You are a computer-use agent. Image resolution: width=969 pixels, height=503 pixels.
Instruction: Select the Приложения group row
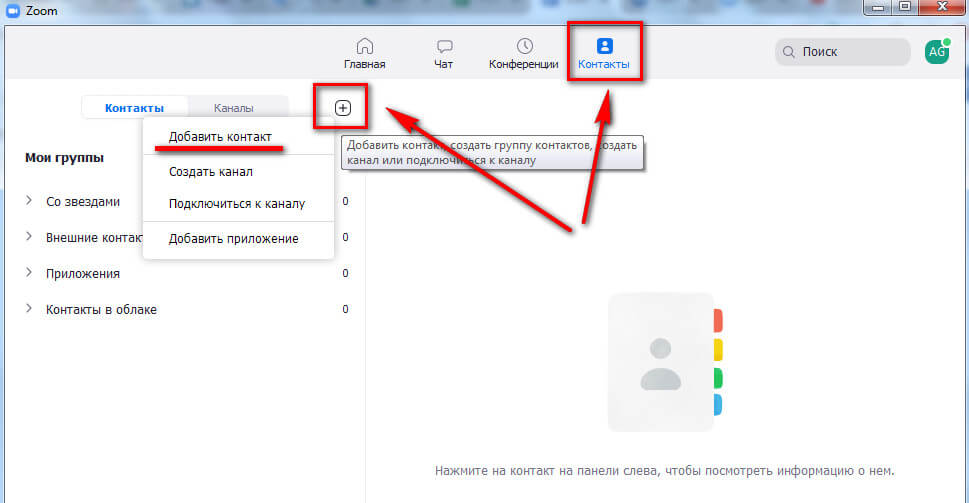pos(185,273)
